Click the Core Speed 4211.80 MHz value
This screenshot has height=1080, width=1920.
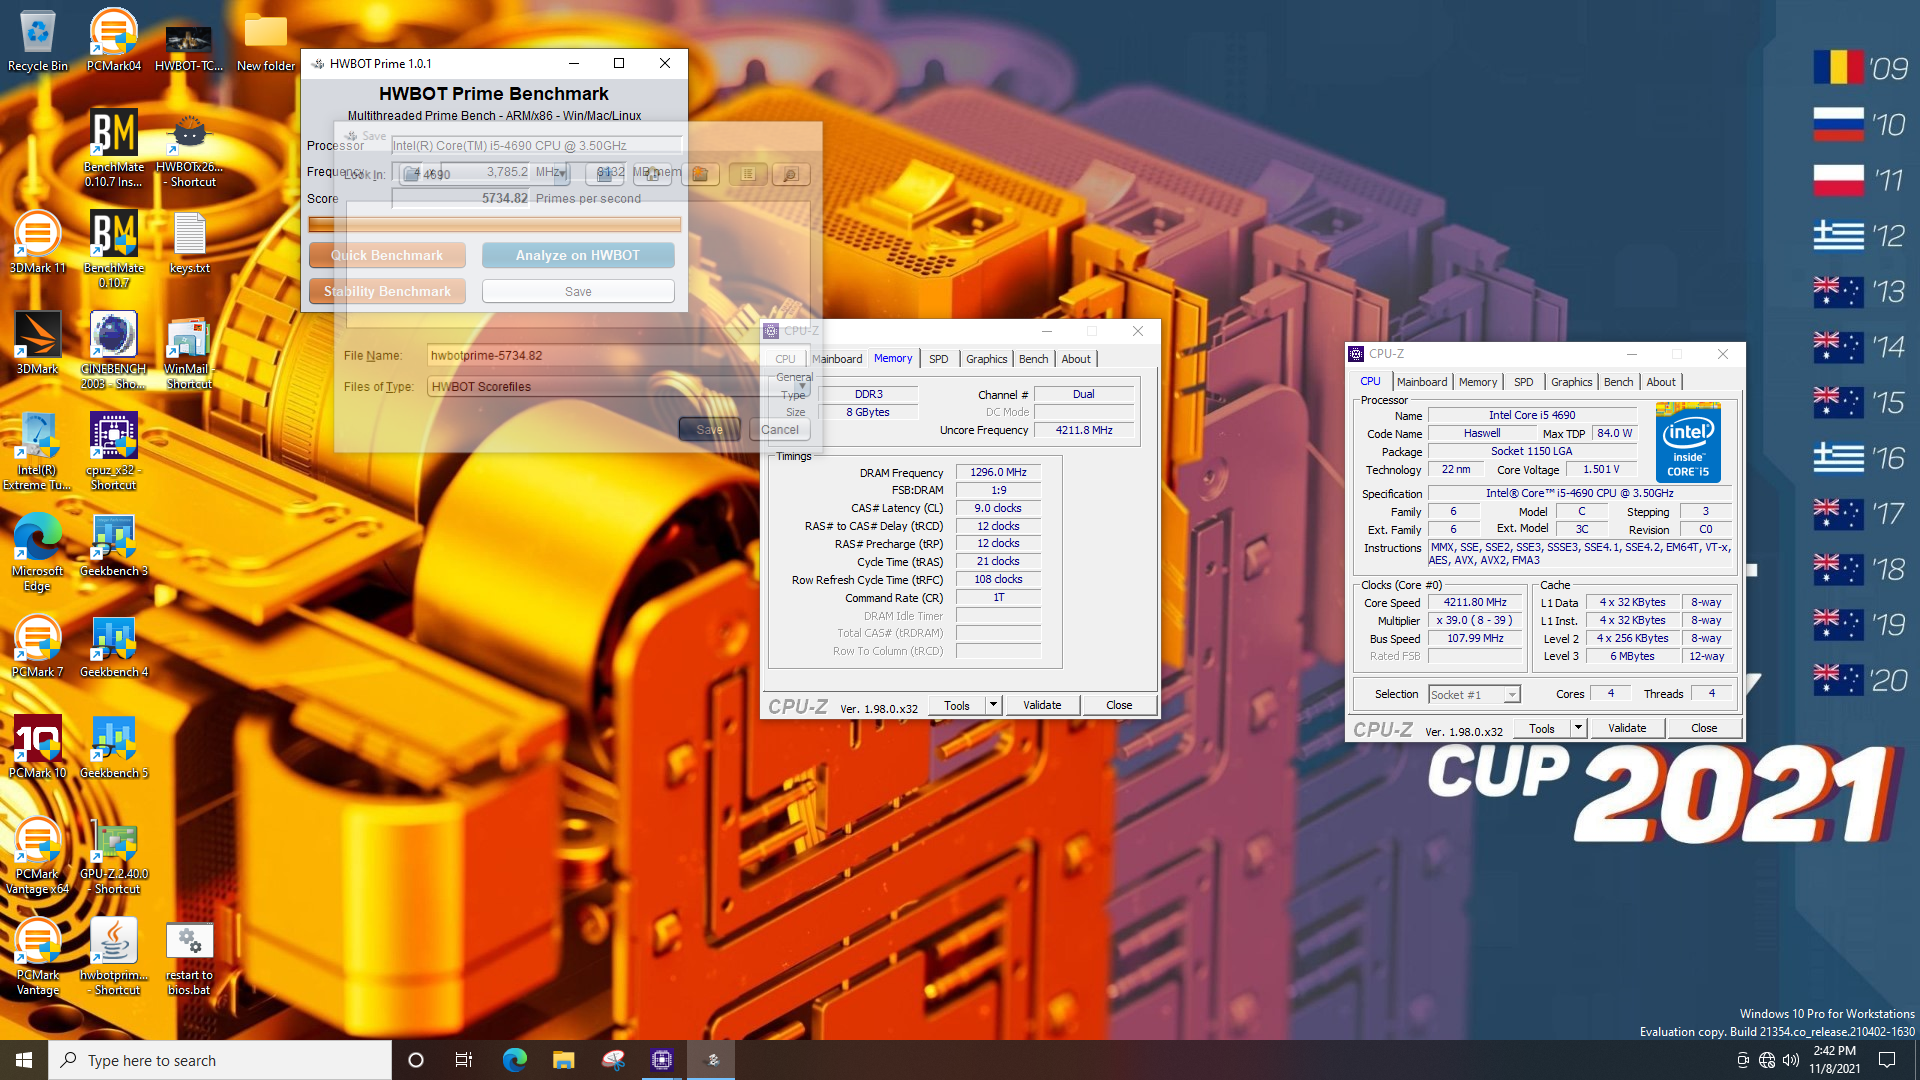point(1475,602)
